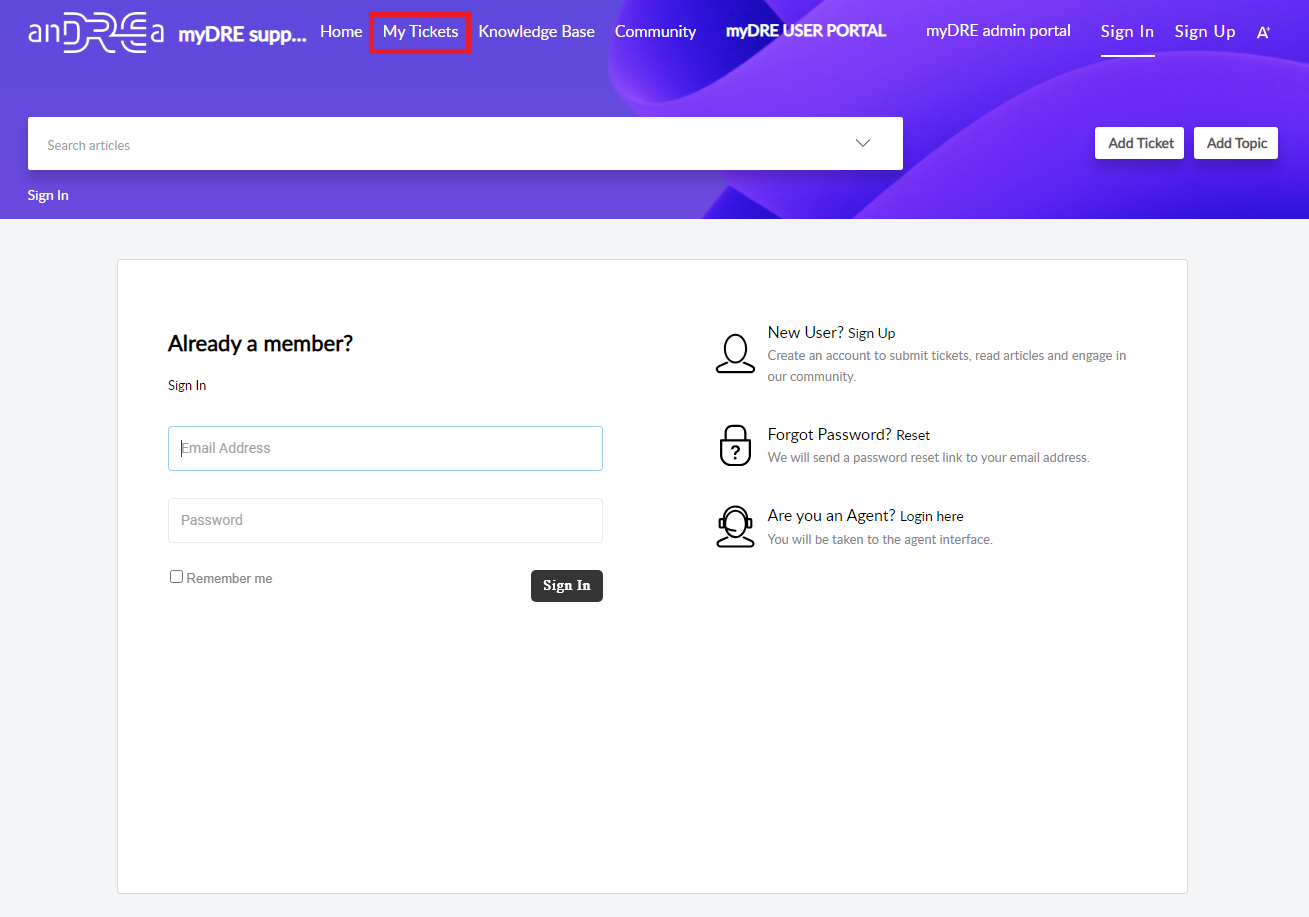Open the My Tickets tab

420,32
